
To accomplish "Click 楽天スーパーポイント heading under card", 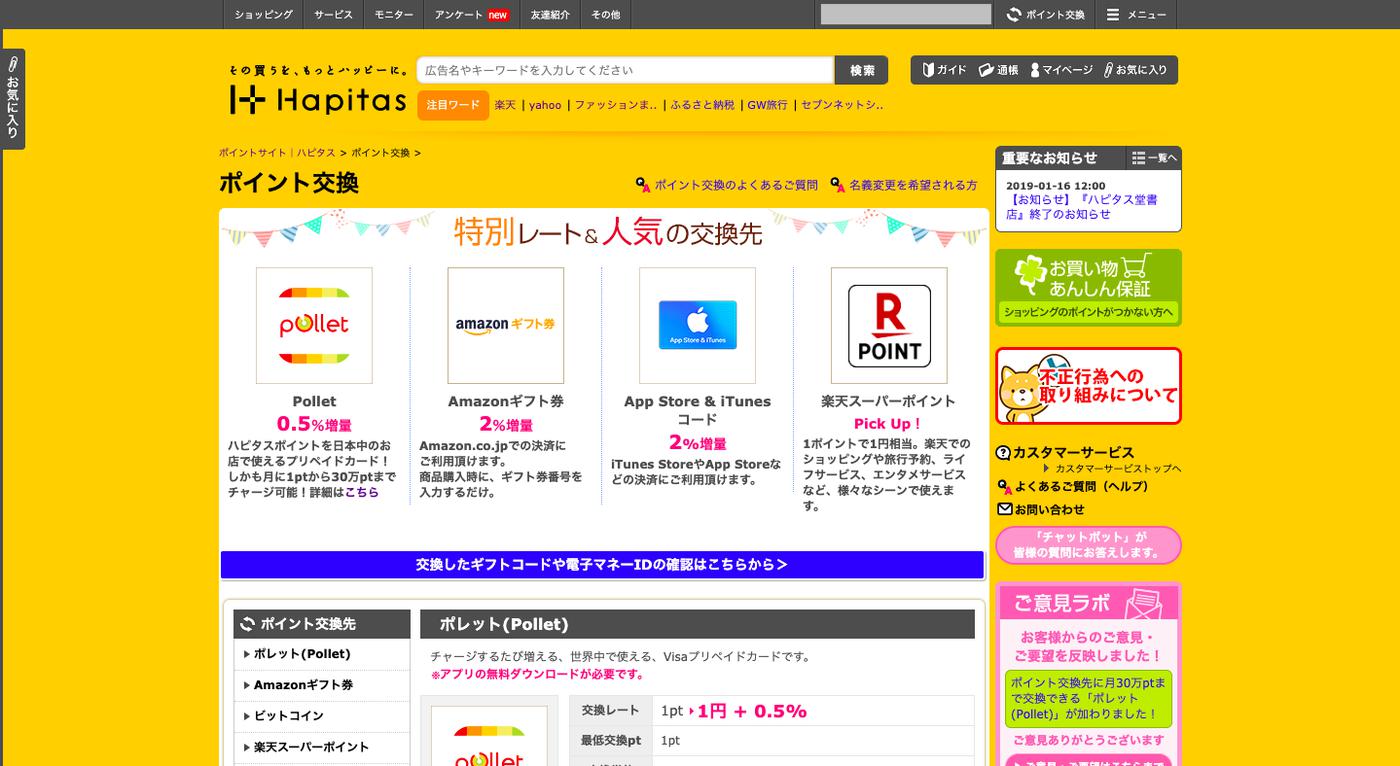I will coord(888,402).
